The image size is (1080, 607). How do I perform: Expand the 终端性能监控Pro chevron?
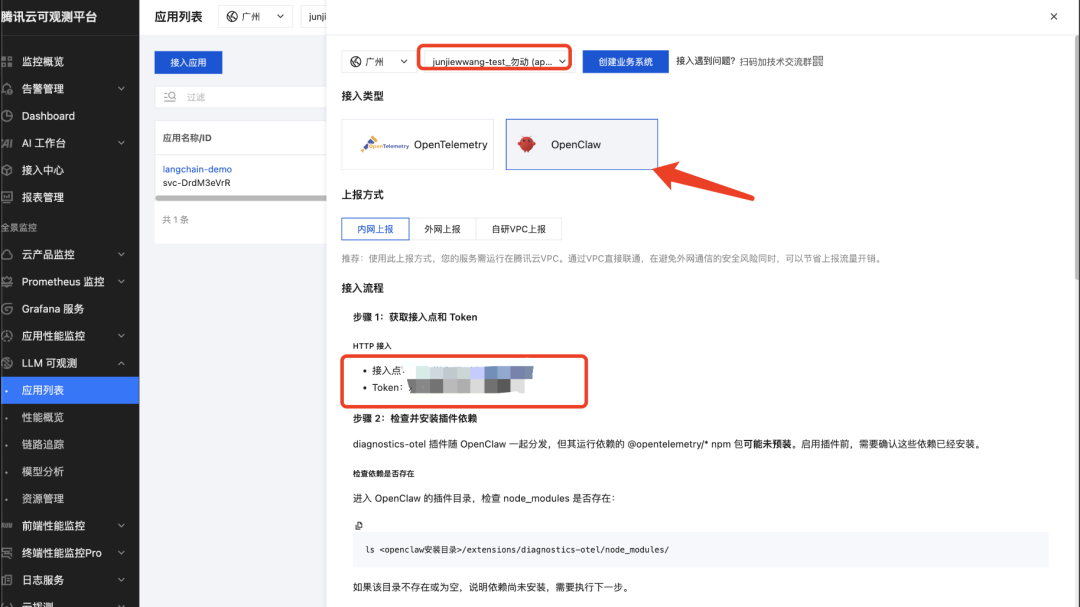pyautogui.click(x=121, y=553)
